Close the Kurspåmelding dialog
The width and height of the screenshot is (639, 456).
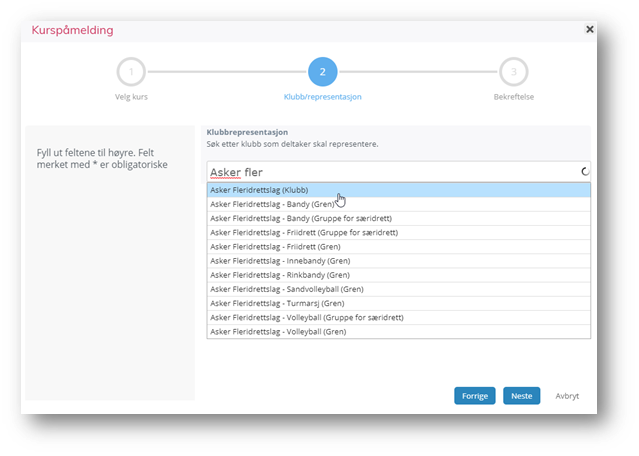(589, 29)
